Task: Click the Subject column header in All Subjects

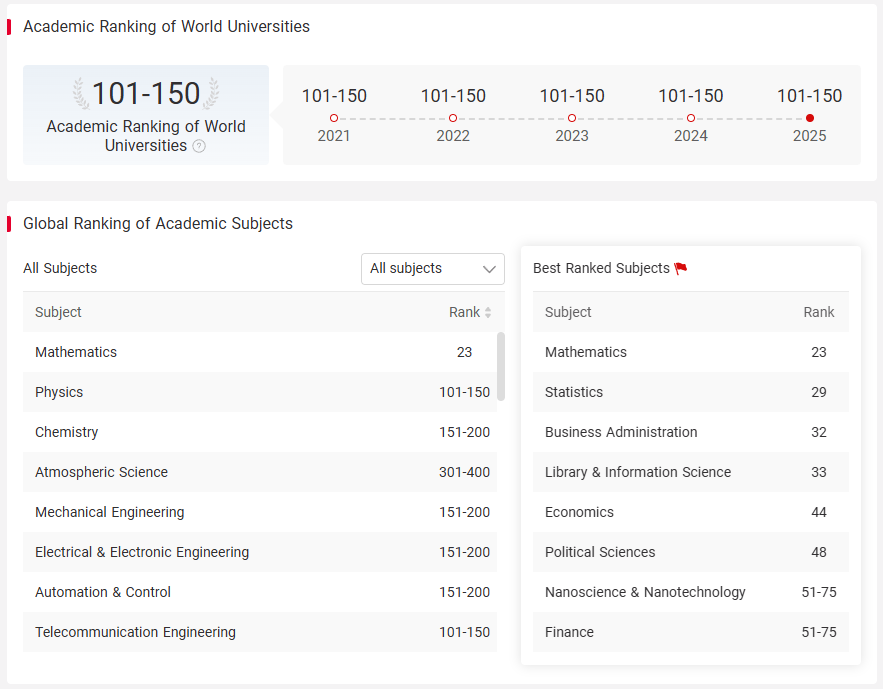Action: (x=58, y=312)
